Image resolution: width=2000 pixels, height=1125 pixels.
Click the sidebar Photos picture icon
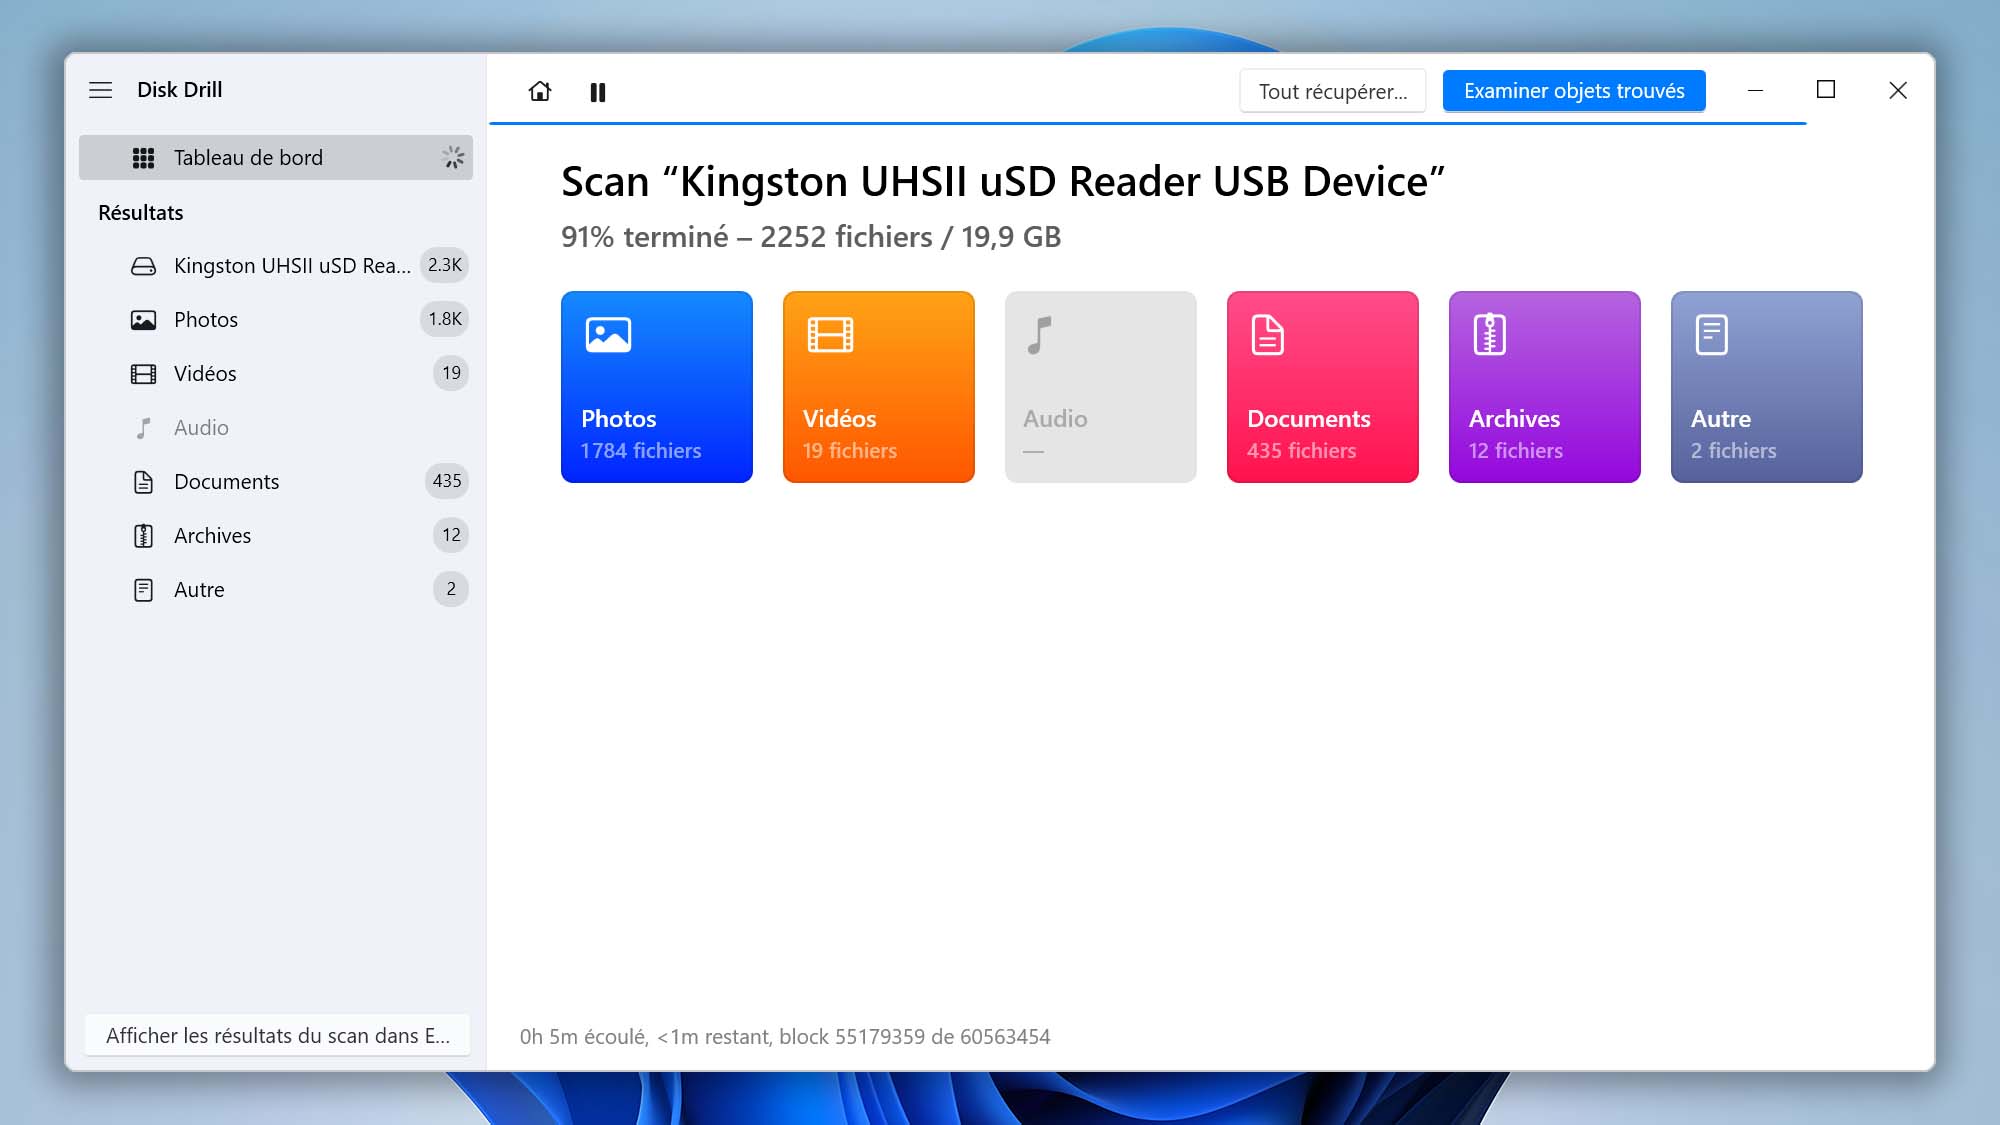pos(143,320)
